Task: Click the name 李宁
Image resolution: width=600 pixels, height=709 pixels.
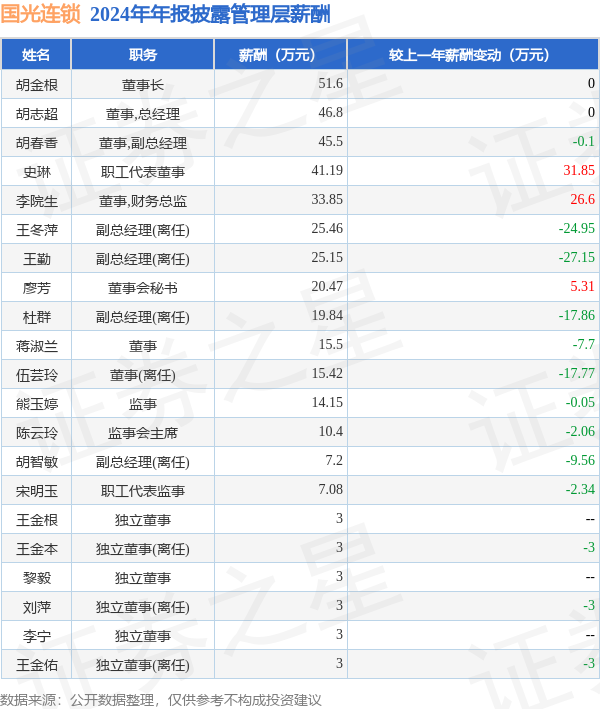Action: click(37, 636)
